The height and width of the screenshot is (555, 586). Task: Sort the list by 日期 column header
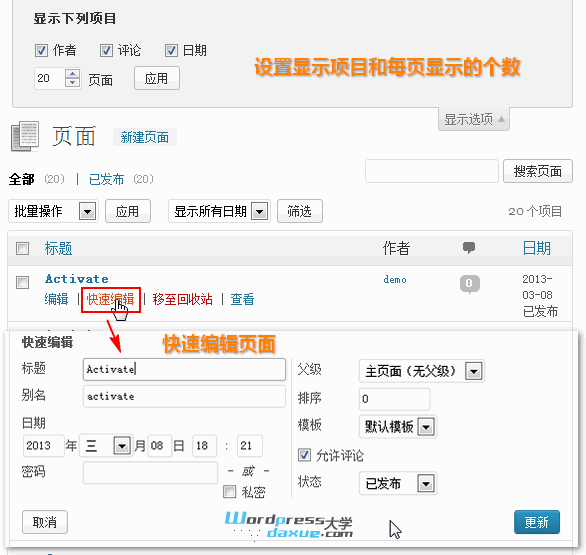536,248
